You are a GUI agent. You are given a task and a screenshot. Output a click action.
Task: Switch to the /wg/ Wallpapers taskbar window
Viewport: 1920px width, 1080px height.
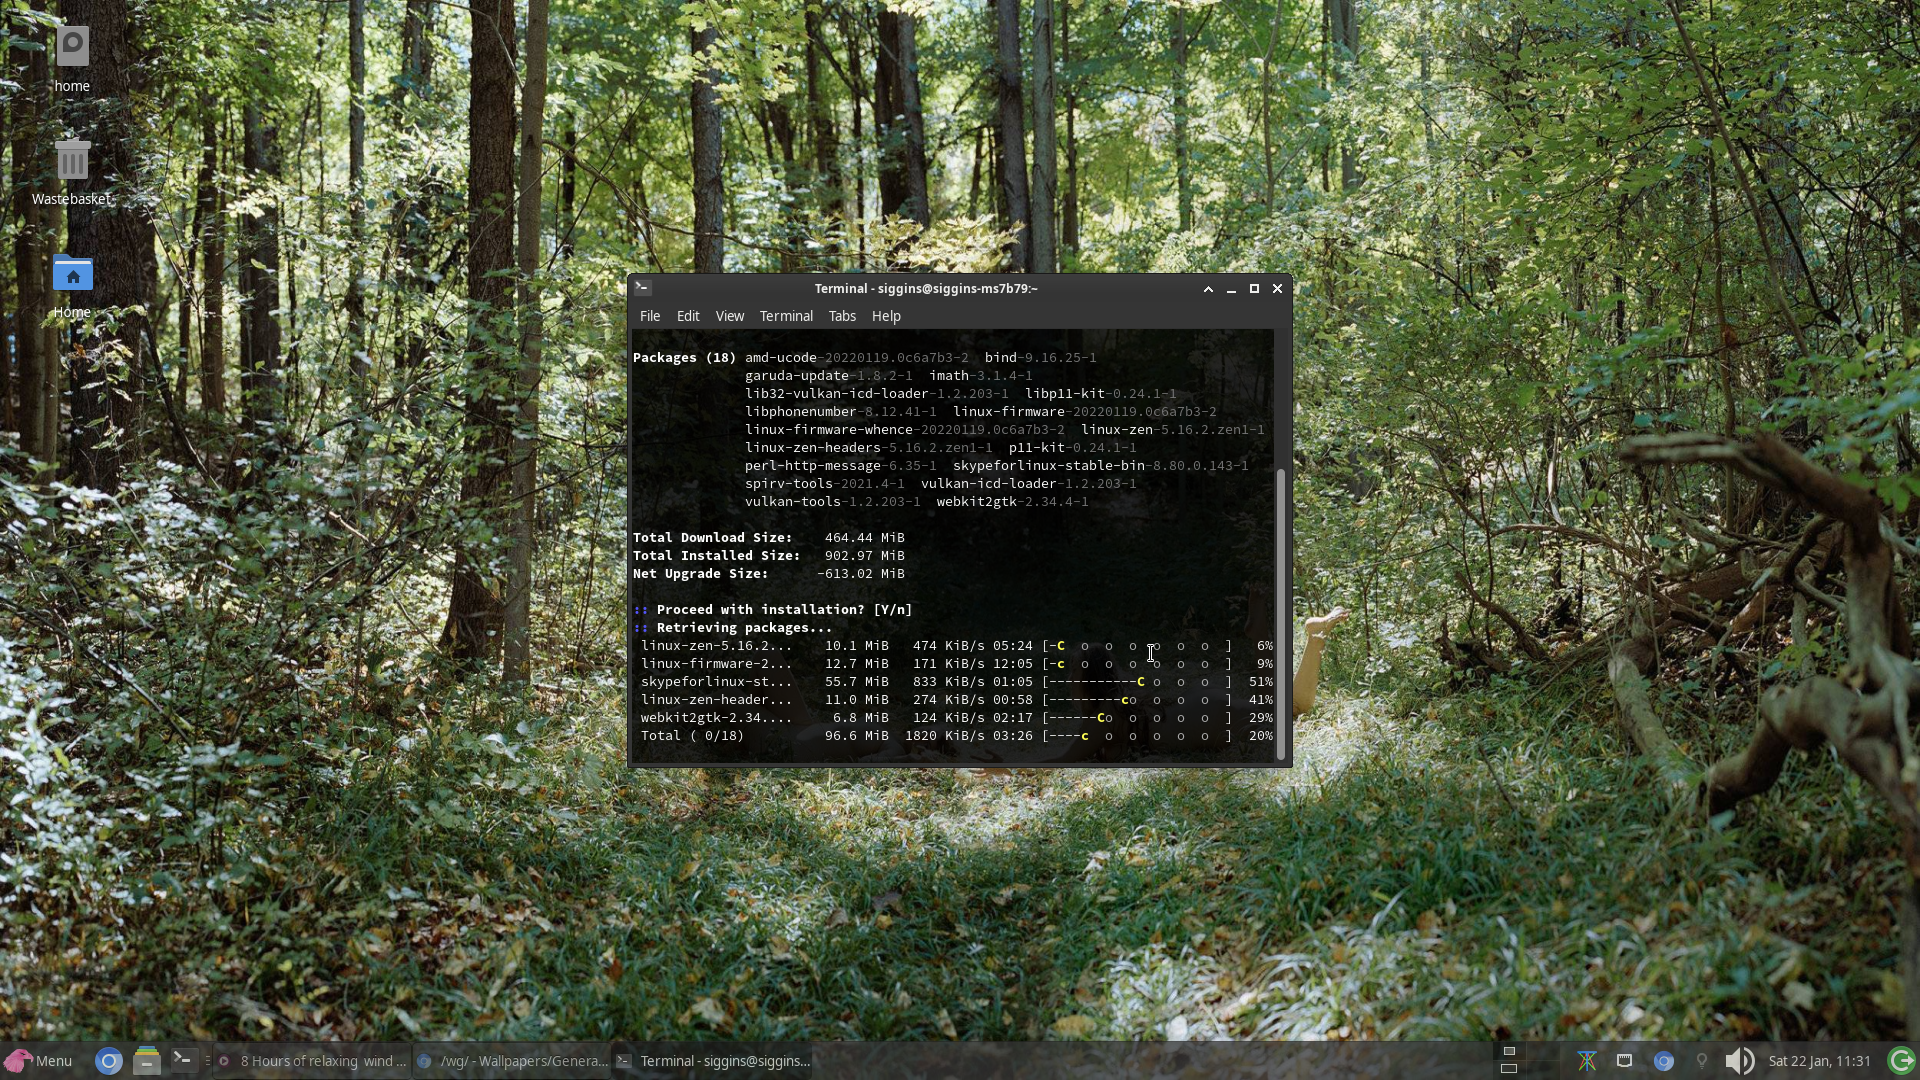pos(512,1061)
